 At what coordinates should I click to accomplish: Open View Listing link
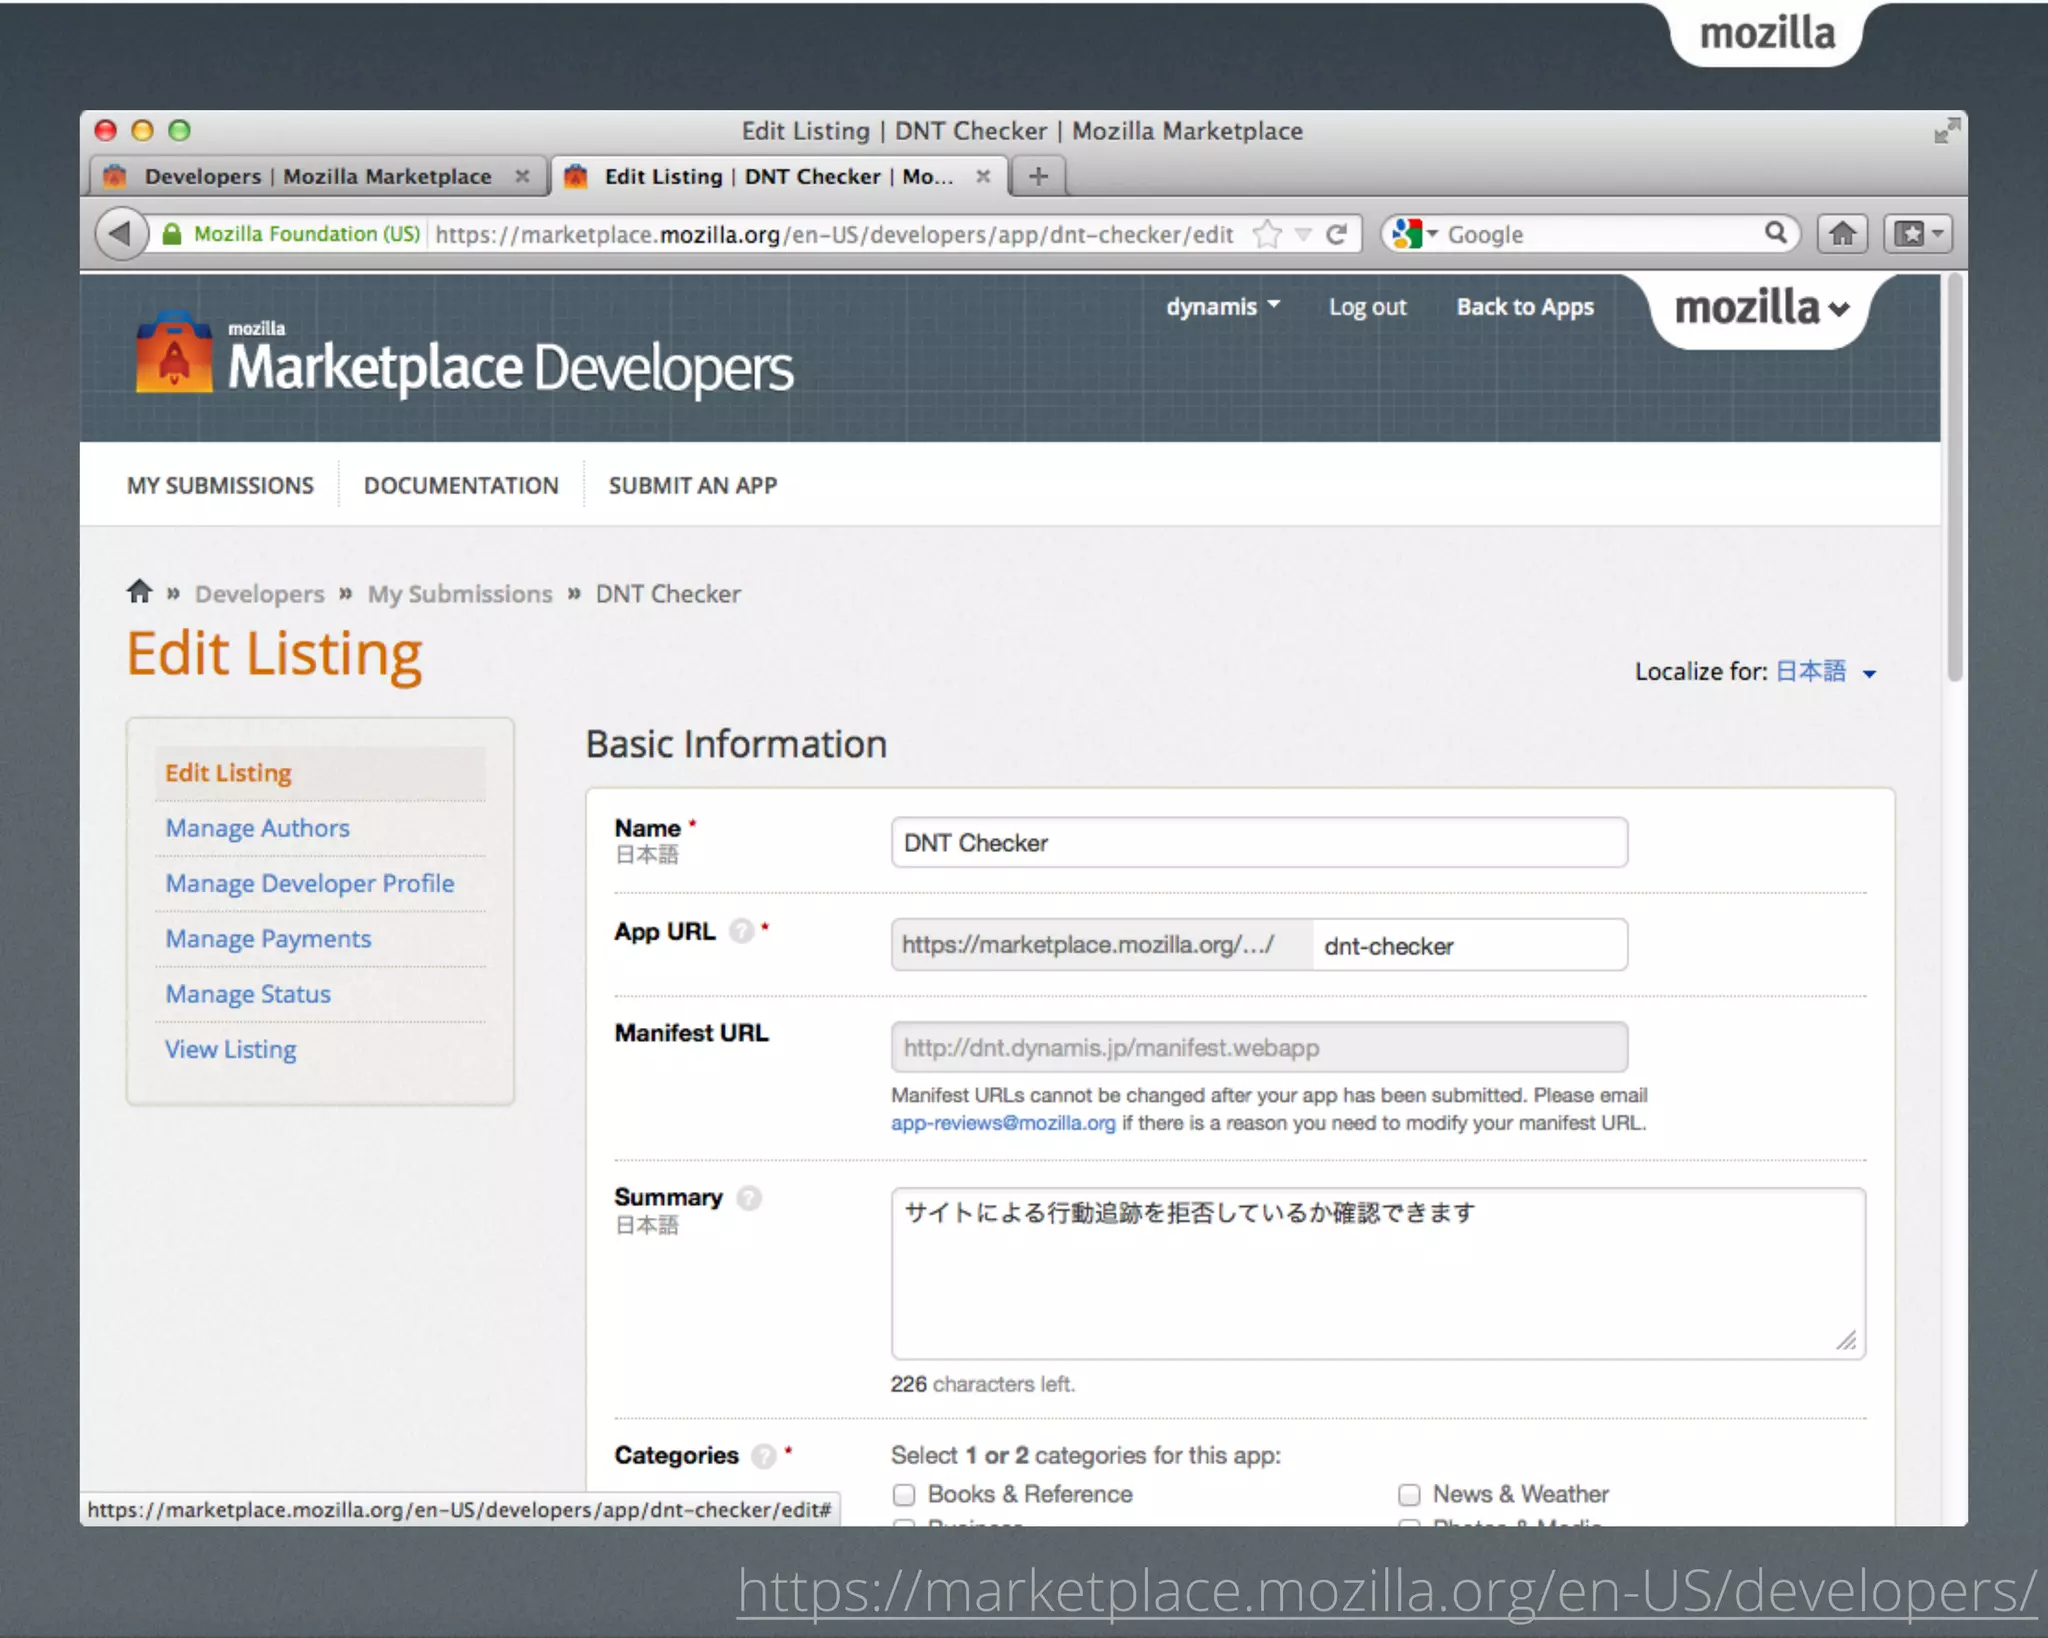tap(231, 1048)
